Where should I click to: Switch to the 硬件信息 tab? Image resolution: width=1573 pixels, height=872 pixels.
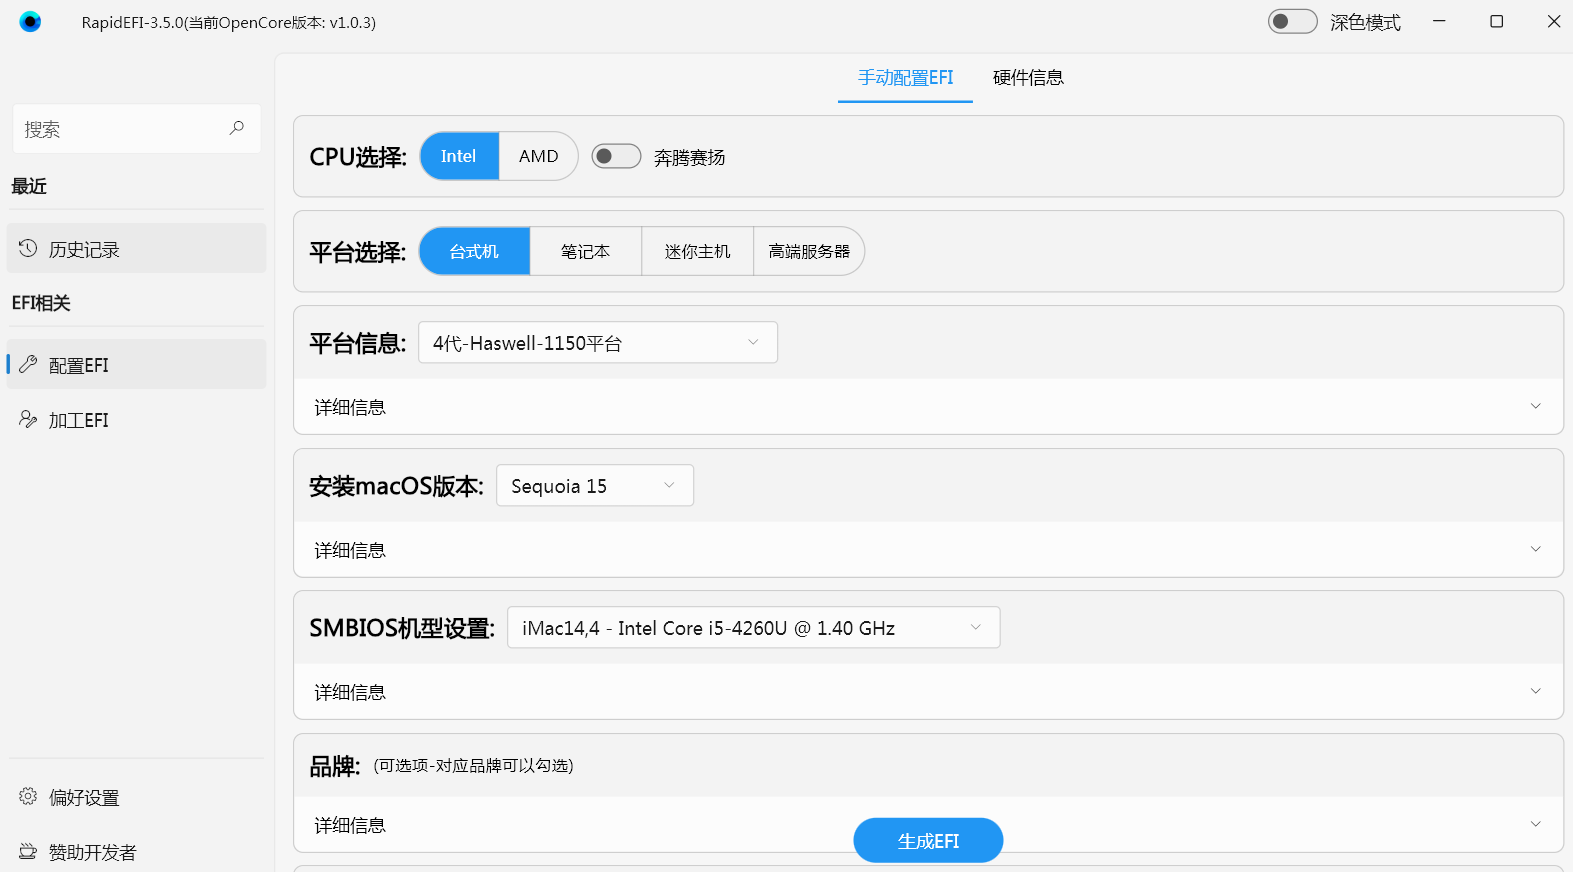click(1028, 77)
